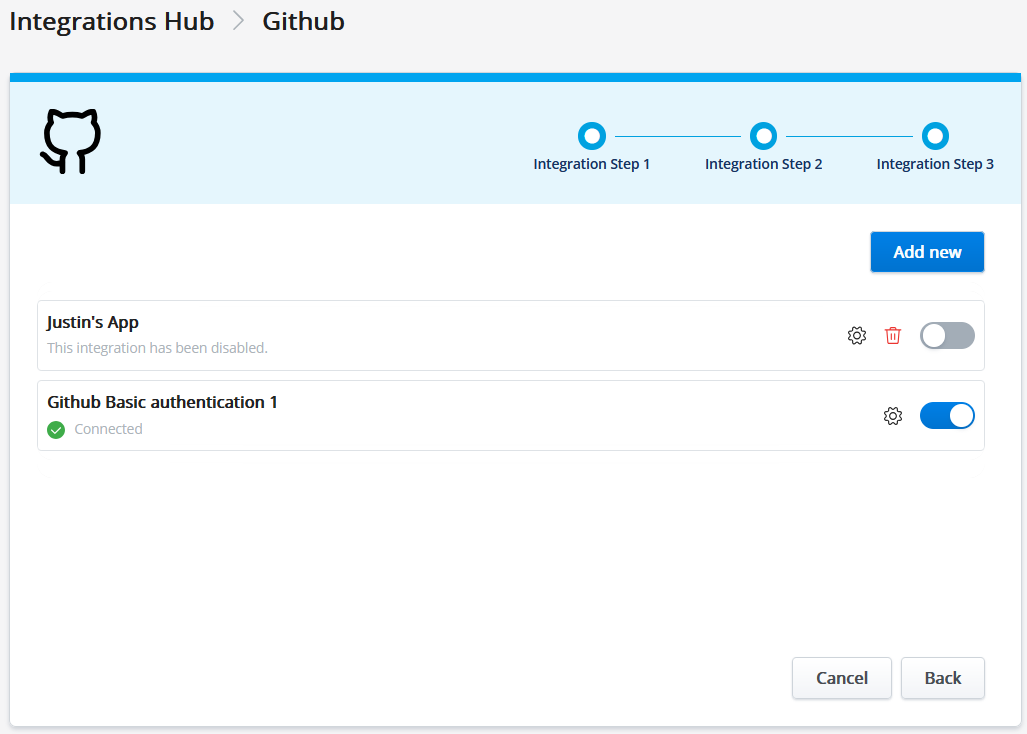Select the Github Basic authentication 1 name
This screenshot has width=1027, height=734.
coord(162,402)
